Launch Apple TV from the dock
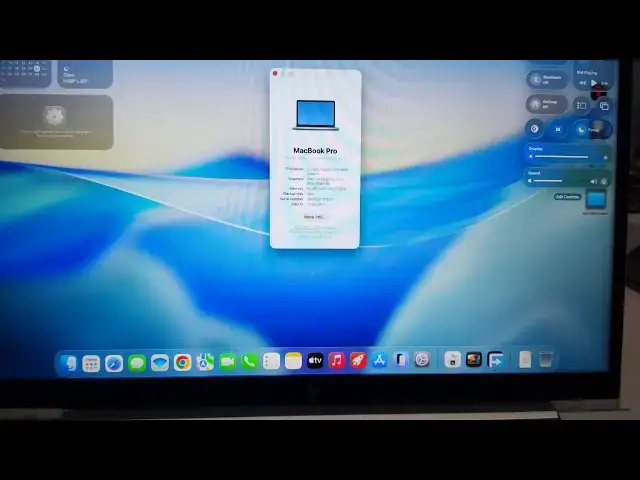Image resolution: width=640 pixels, height=480 pixels. coord(315,360)
